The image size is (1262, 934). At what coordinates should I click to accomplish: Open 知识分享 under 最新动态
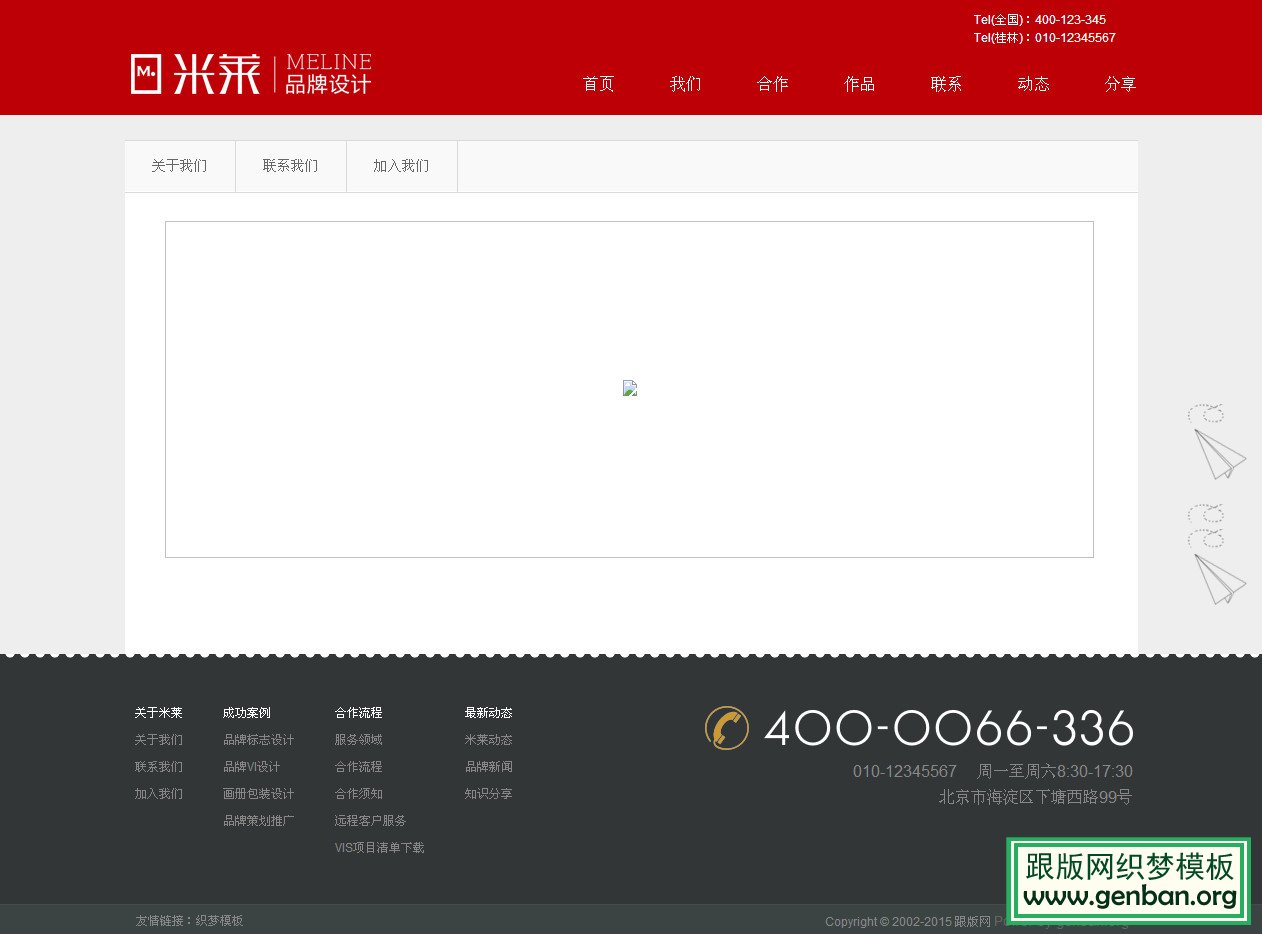pyautogui.click(x=488, y=793)
